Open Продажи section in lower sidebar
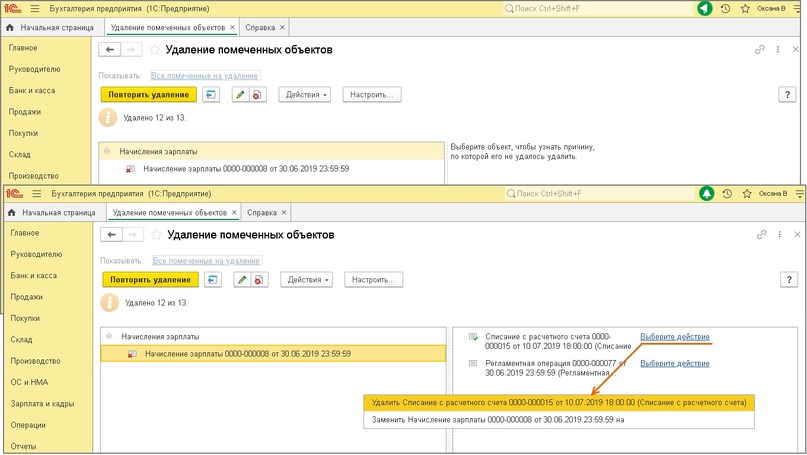 click(x=27, y=297)
